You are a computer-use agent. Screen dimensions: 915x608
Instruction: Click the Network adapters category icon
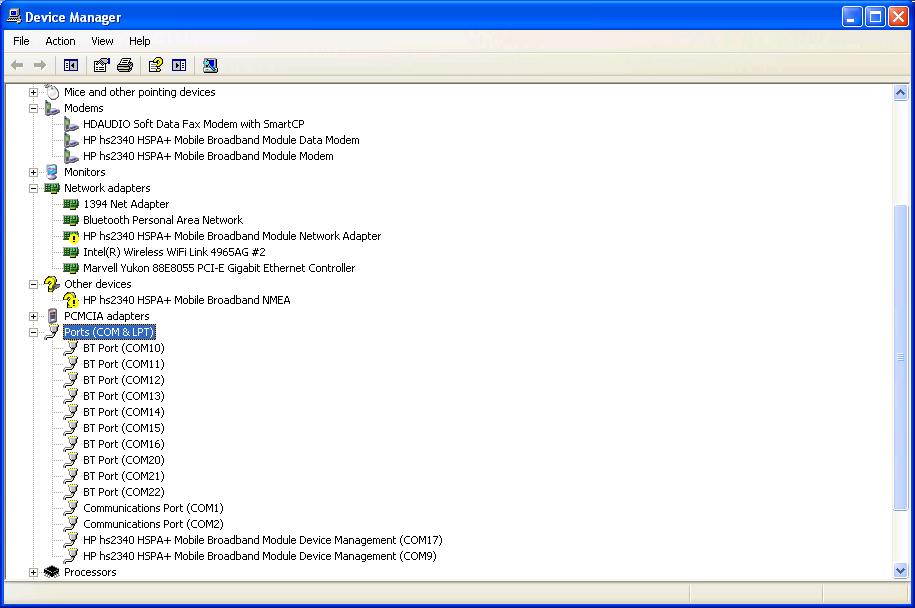click(x=52, y=188)
